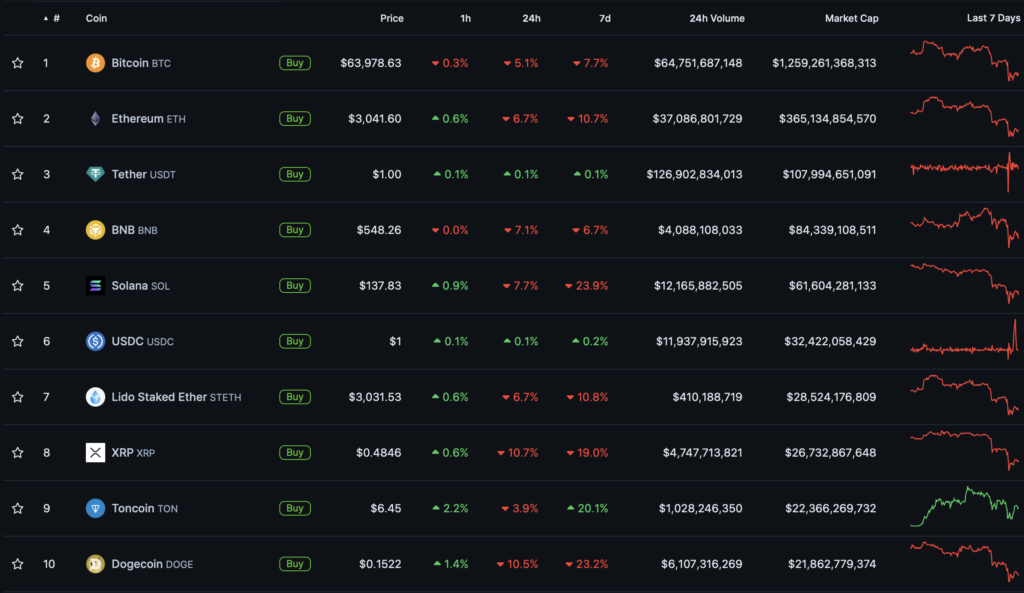This screenshot has width=1024, height=593.
Task: Sort the table by rank number column
Action: (x=55, y=18)
